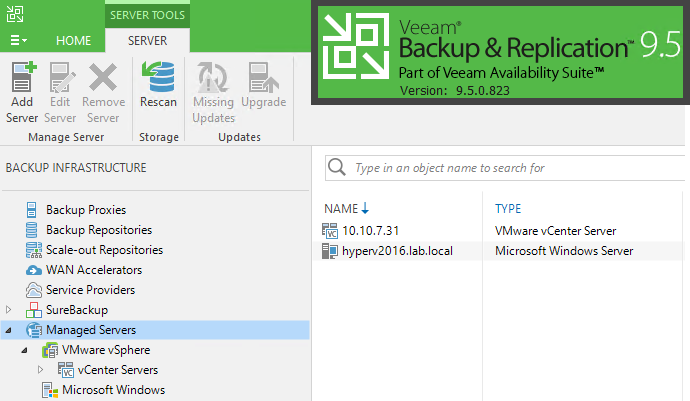Screen dimensions: 690x401
Task: Click the Managed Servers globe icon
Action: (34, 330)
